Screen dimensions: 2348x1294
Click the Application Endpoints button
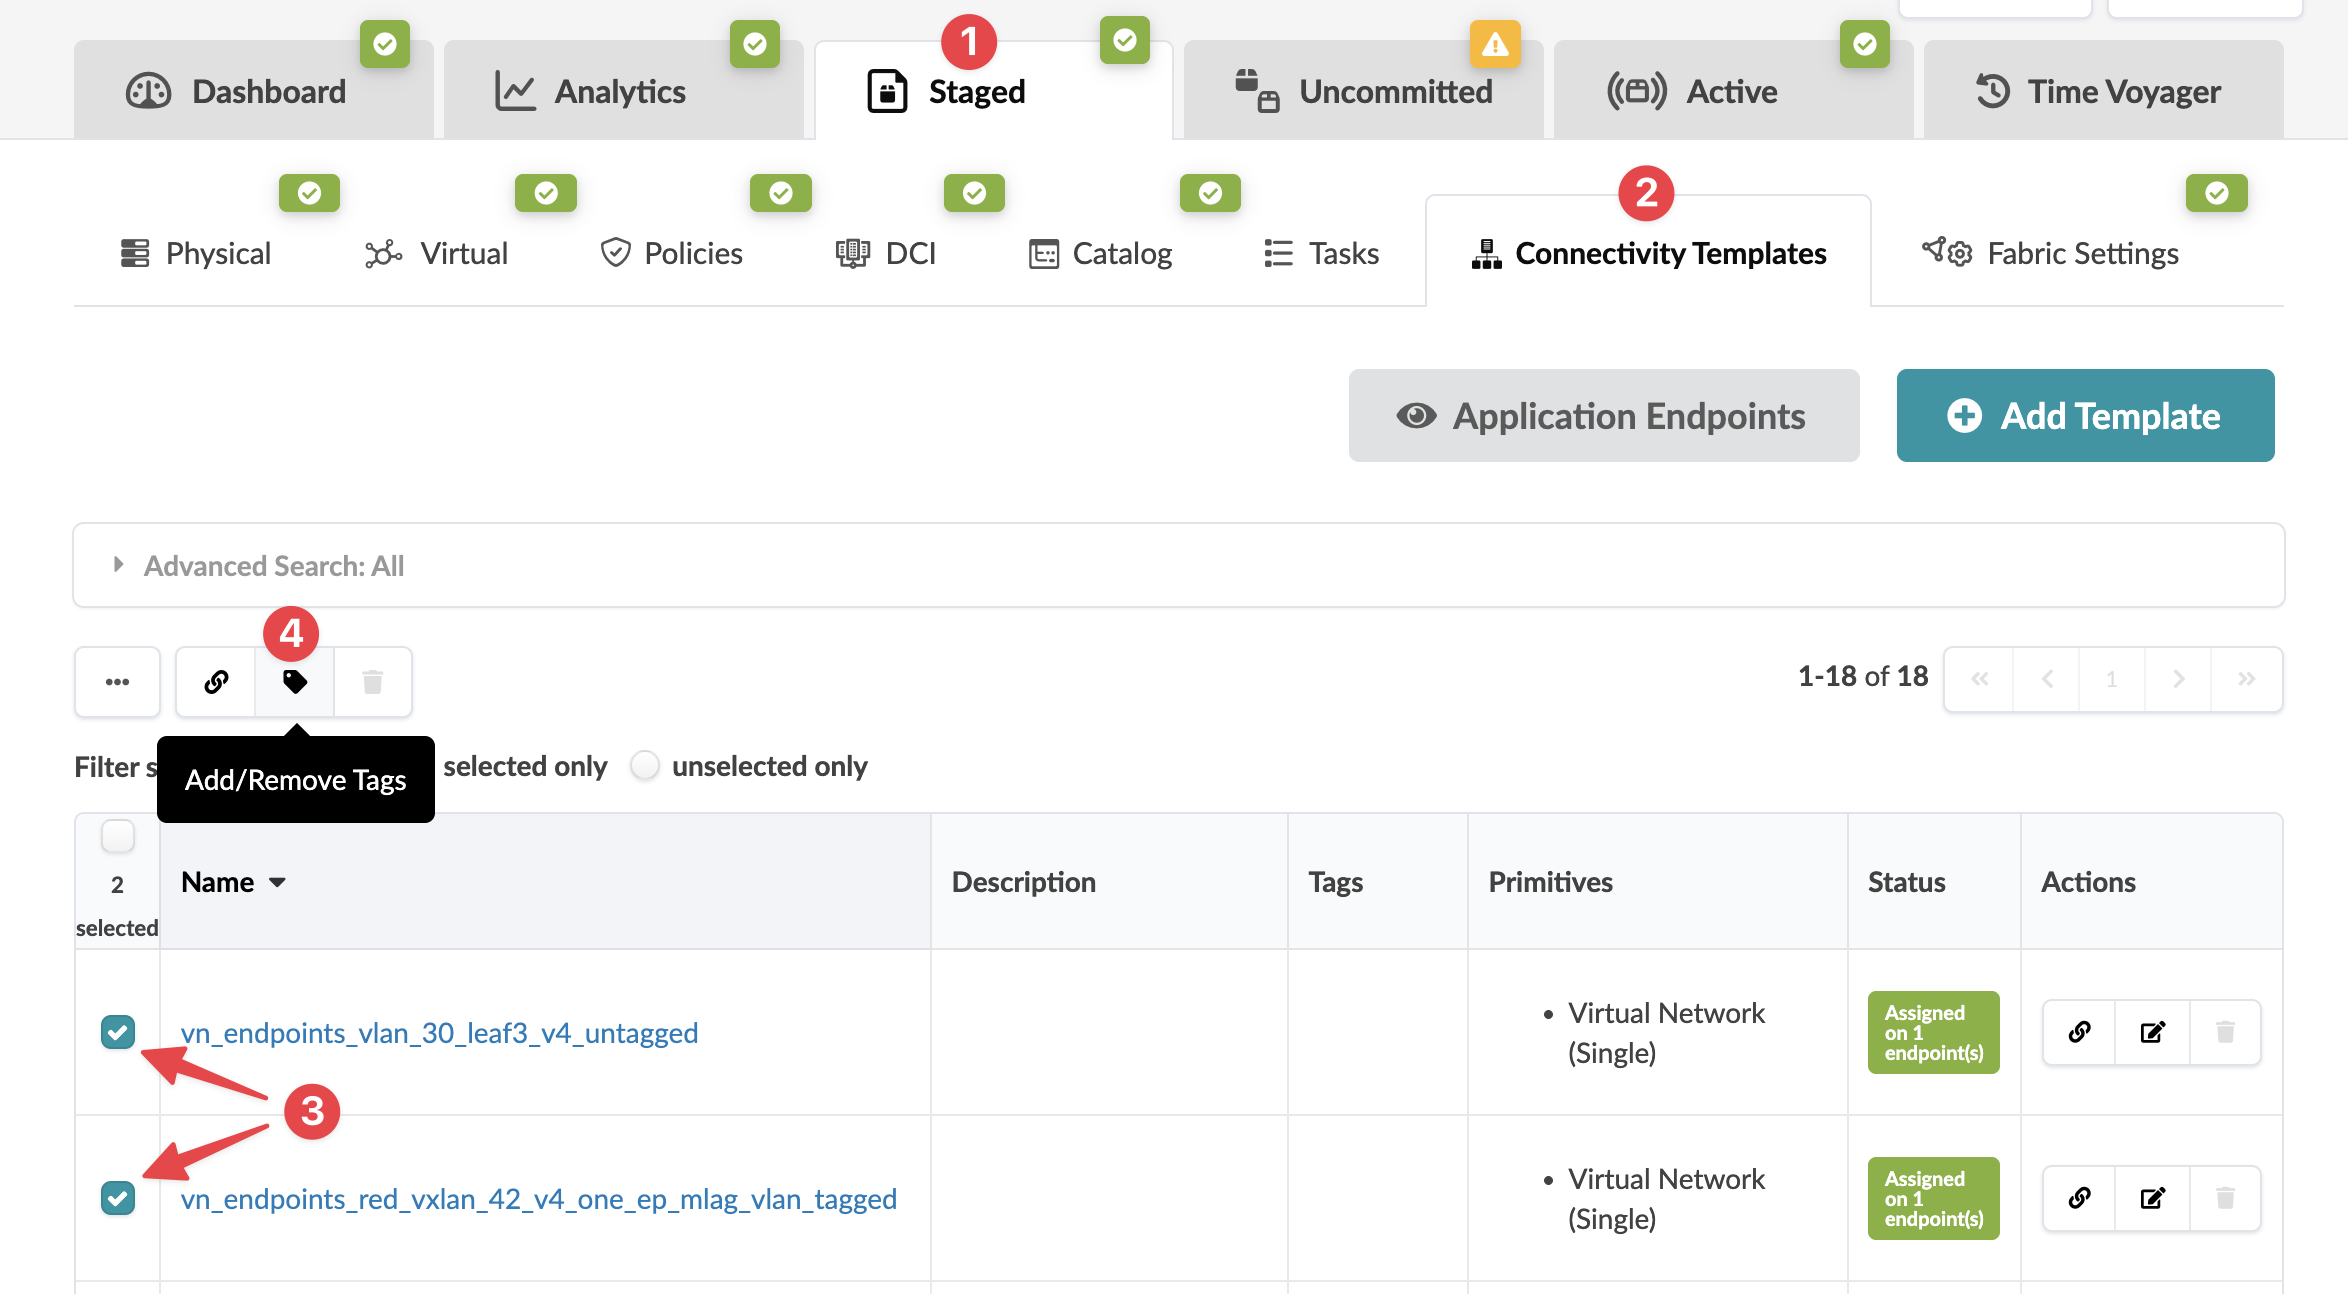pyautogui.click(x=1603, y=416)
